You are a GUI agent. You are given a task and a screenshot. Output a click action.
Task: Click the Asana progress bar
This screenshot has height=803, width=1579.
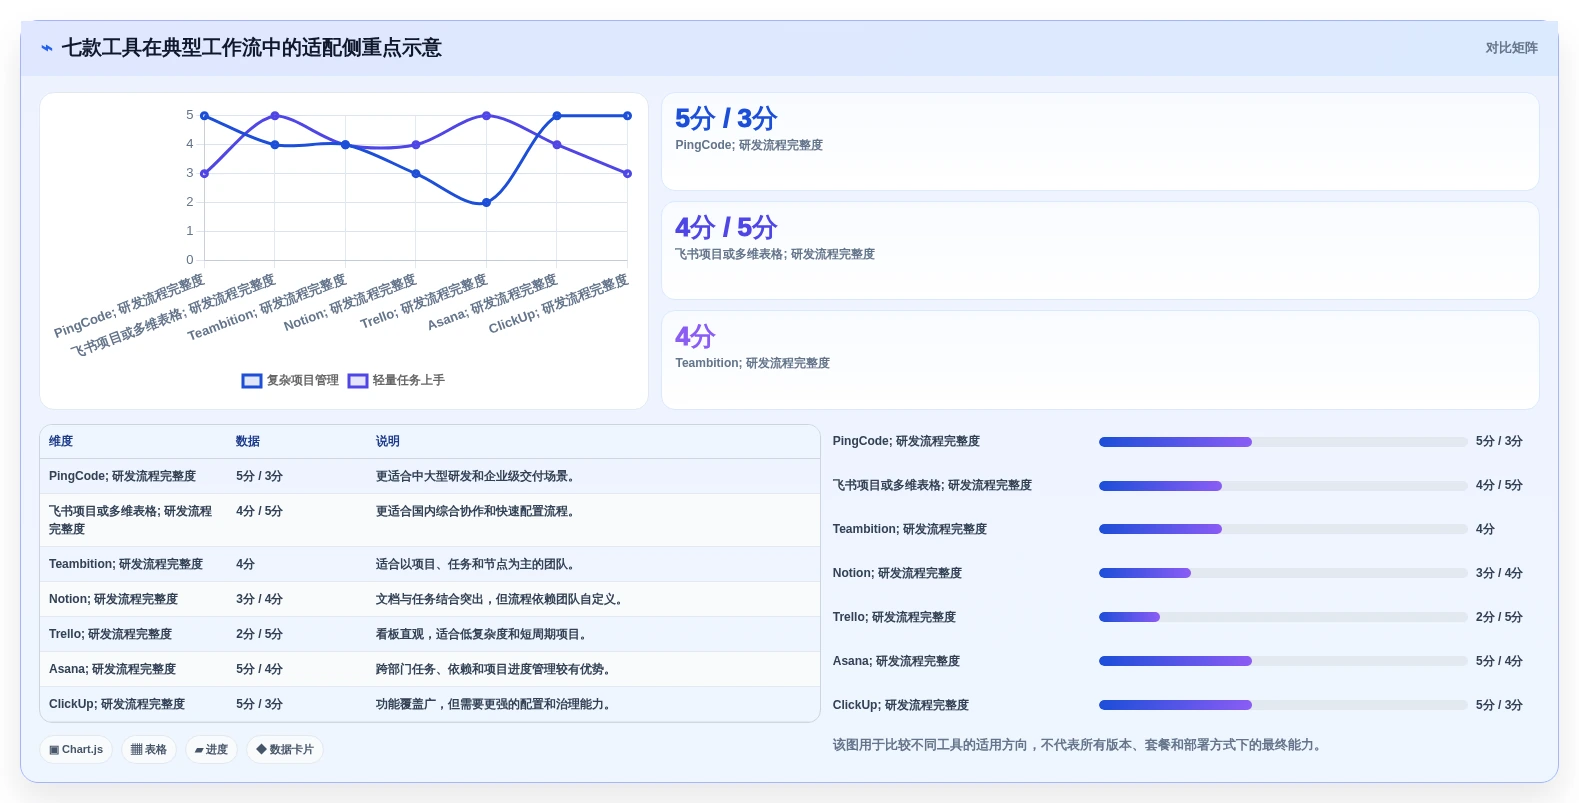coord(1283,662)
